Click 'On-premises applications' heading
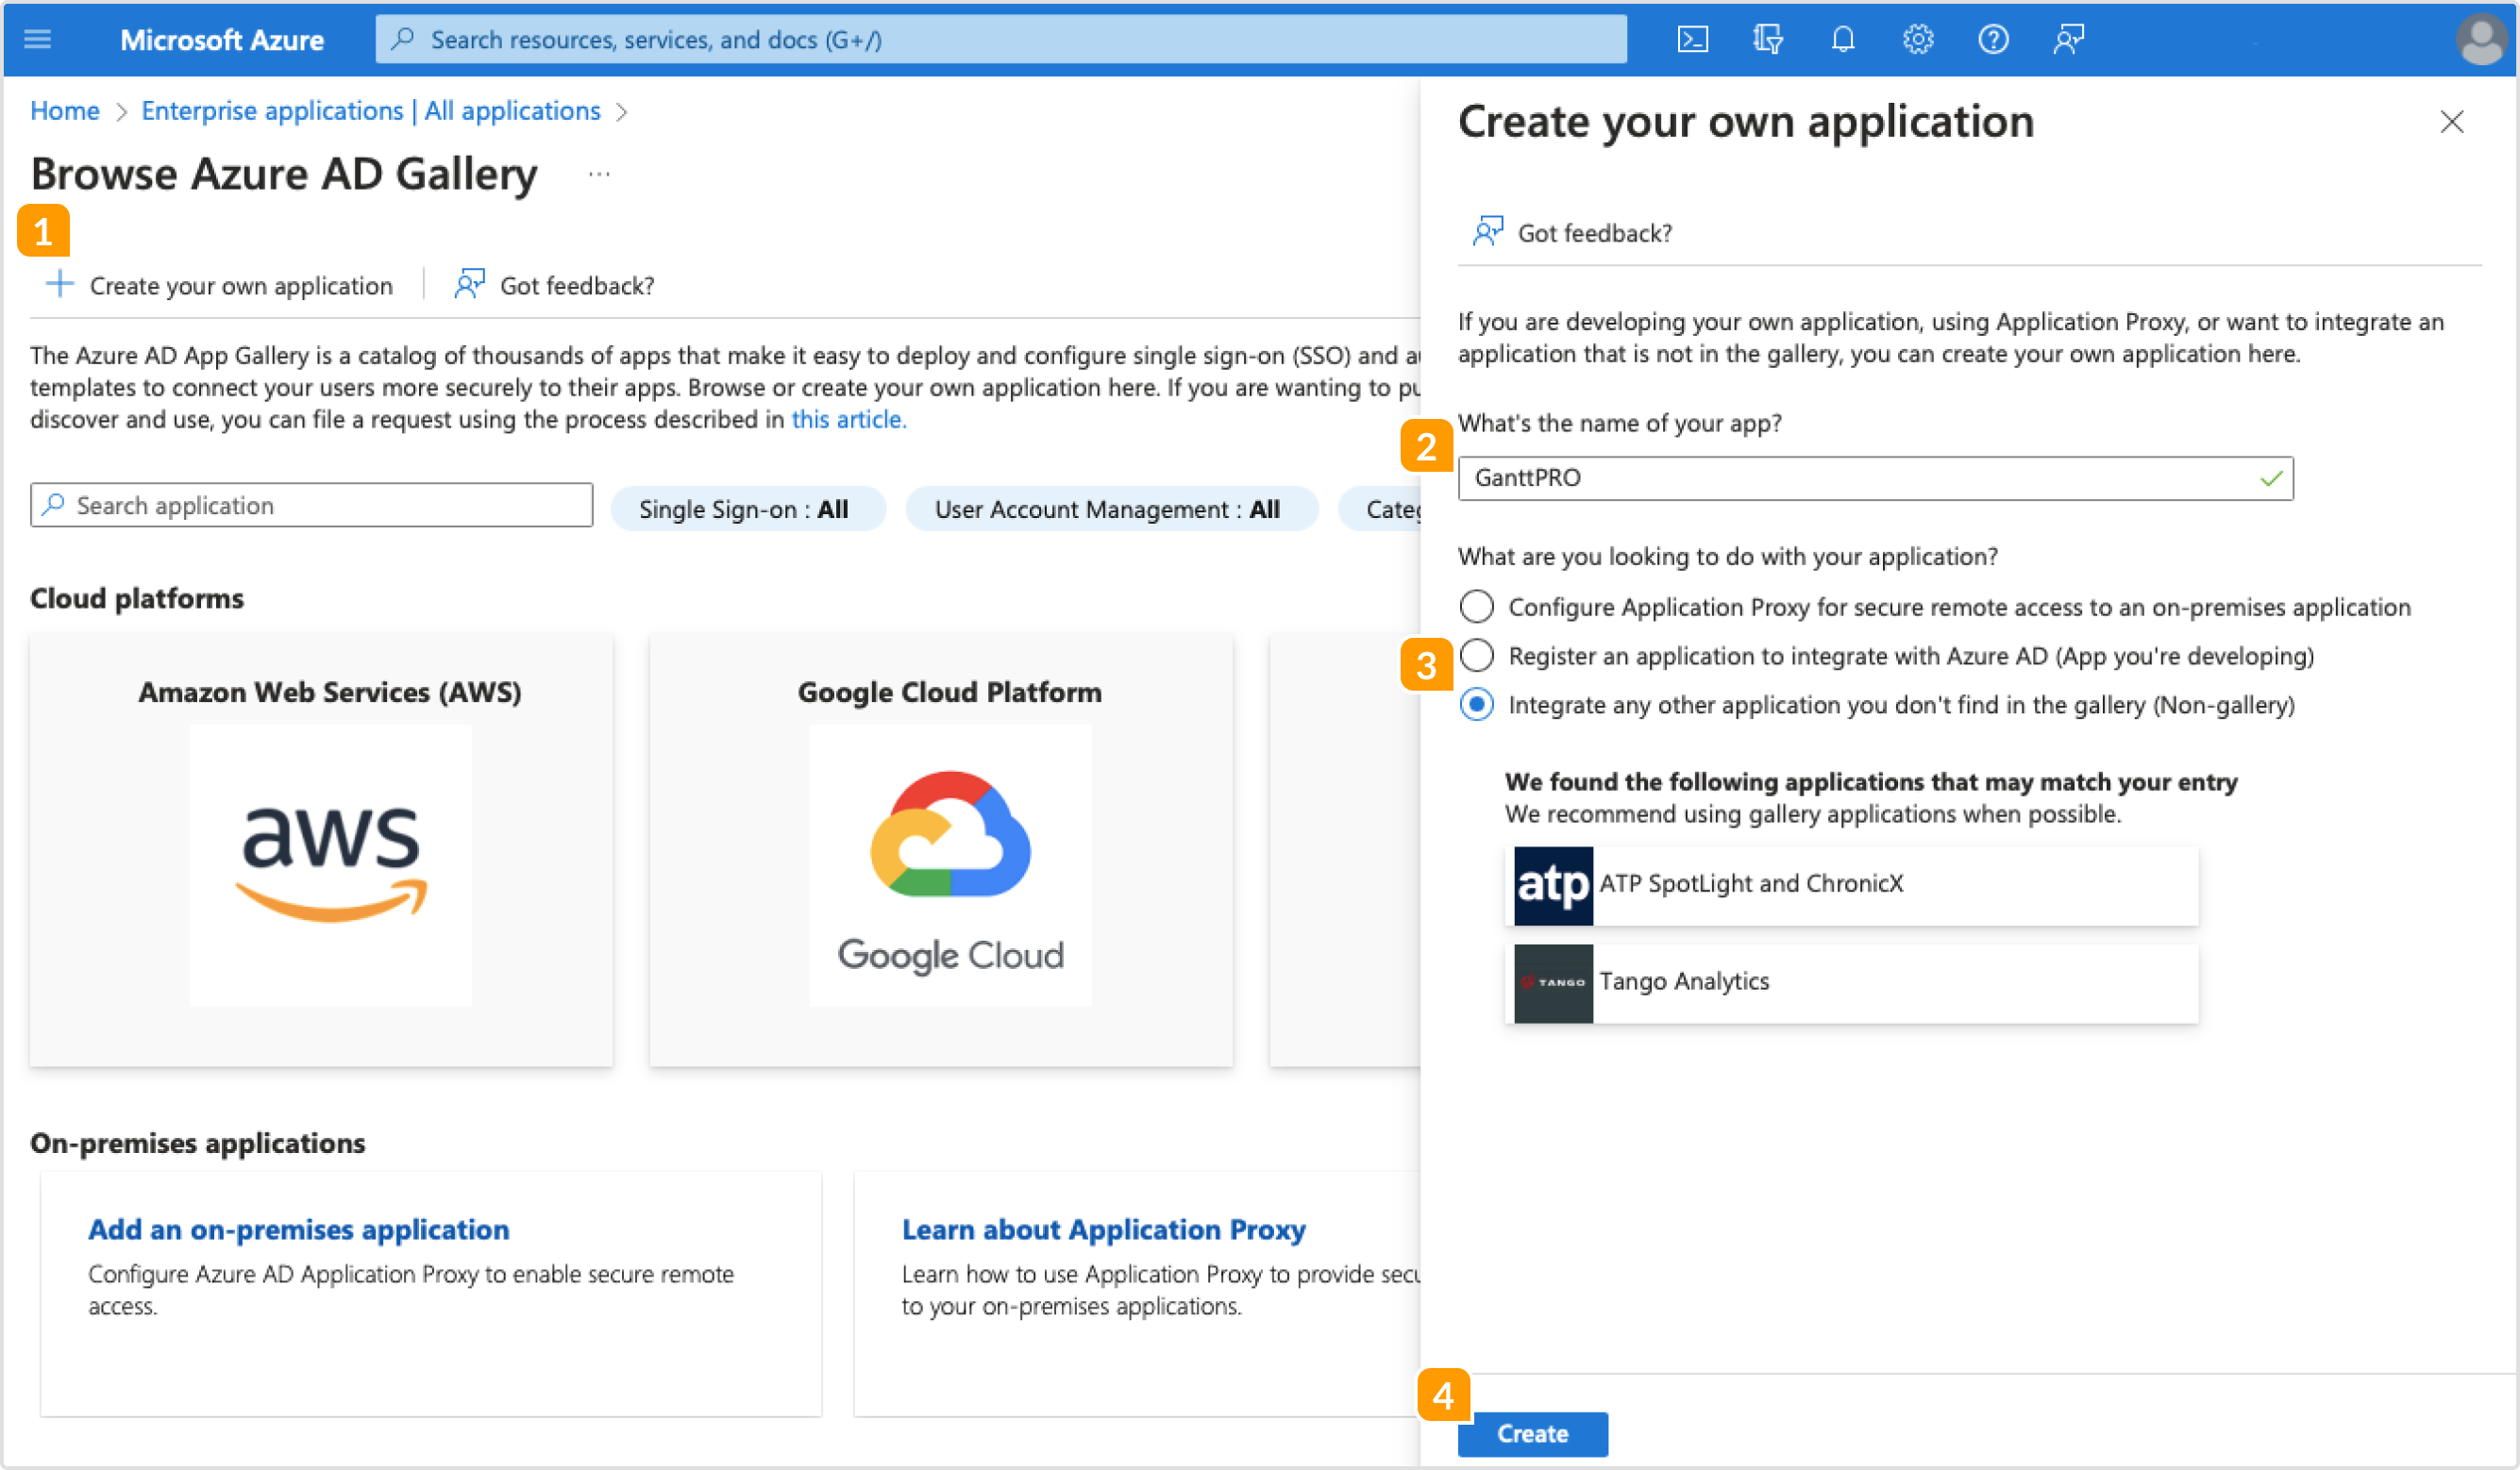Screen dimensions: 2520x1470 (x=198, y=1143)
